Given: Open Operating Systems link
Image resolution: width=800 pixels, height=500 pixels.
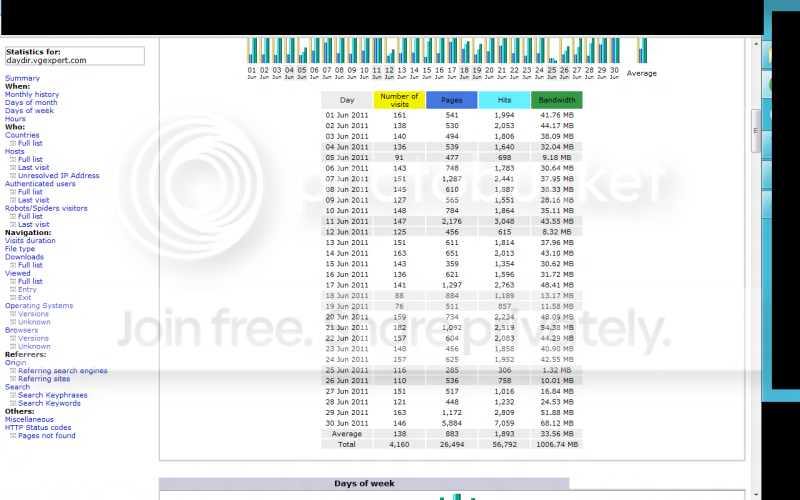Looking at the screenshot, I should (x=39, y=306).
